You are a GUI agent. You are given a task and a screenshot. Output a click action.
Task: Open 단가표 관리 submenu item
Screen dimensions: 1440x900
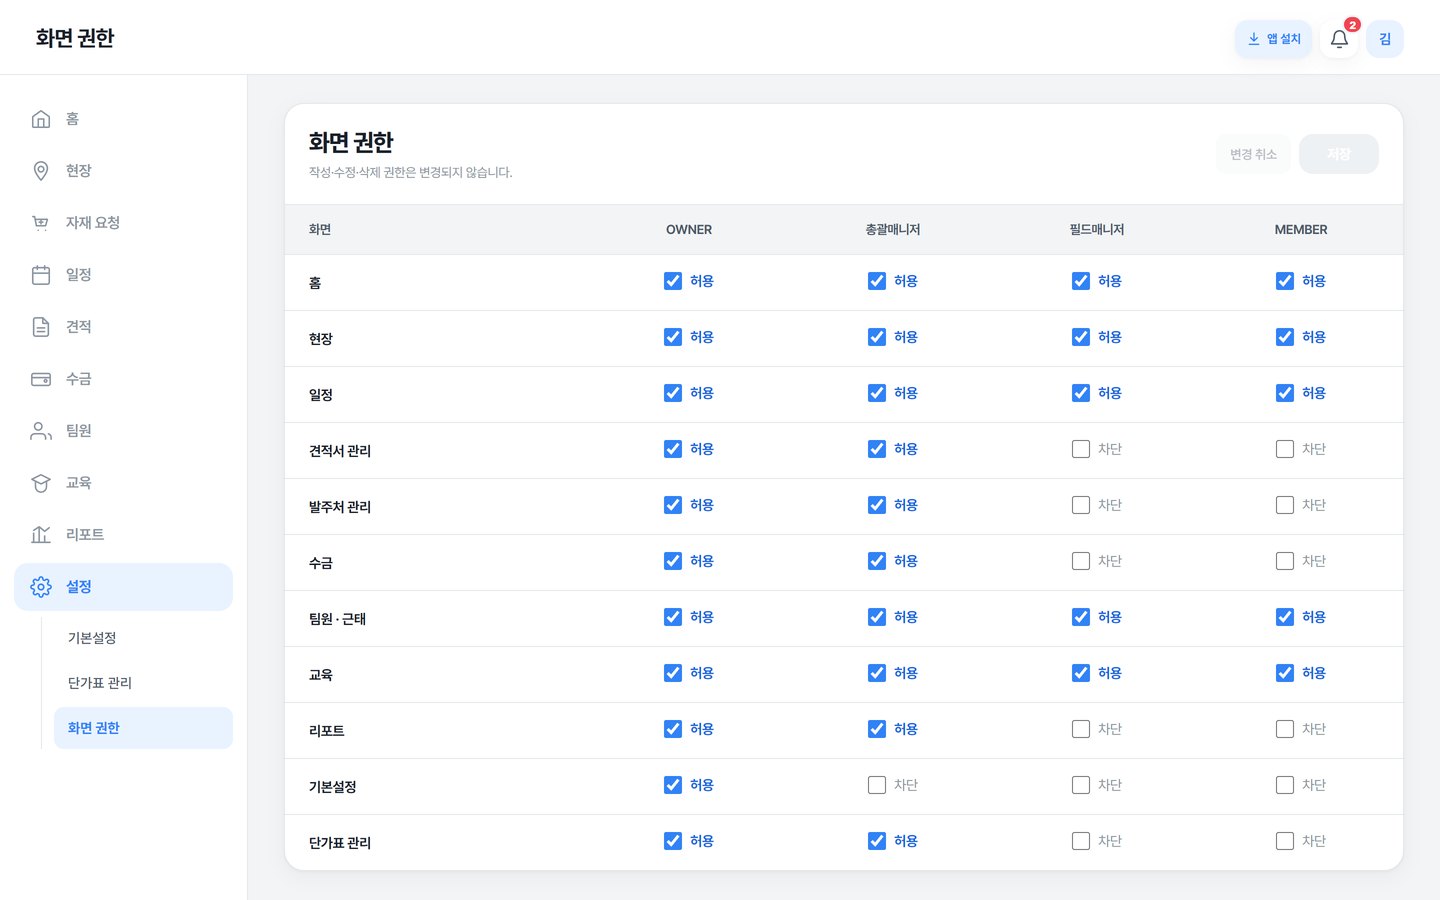coord(143,683)
